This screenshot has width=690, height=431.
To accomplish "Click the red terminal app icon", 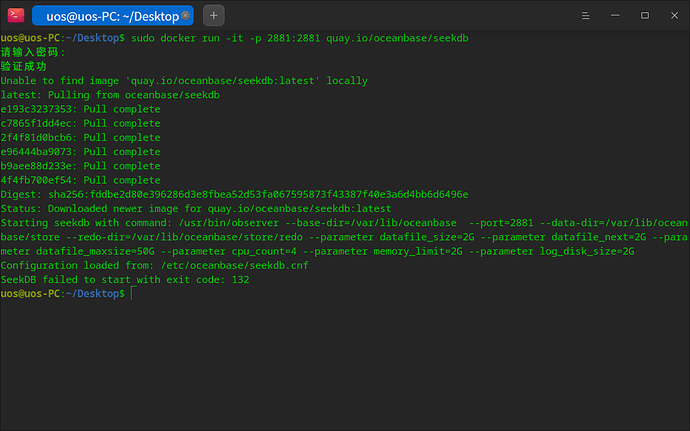I will click(15, 15).
